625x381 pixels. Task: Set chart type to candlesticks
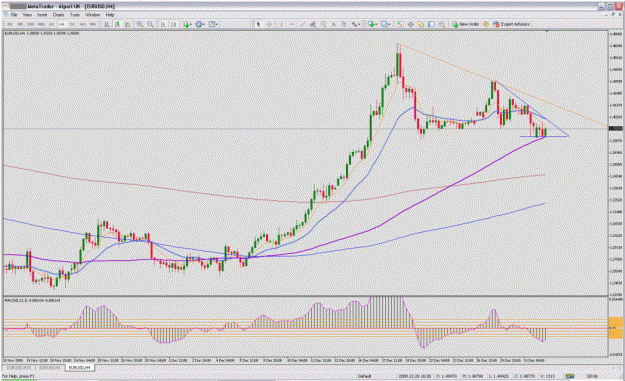[118, 24]
